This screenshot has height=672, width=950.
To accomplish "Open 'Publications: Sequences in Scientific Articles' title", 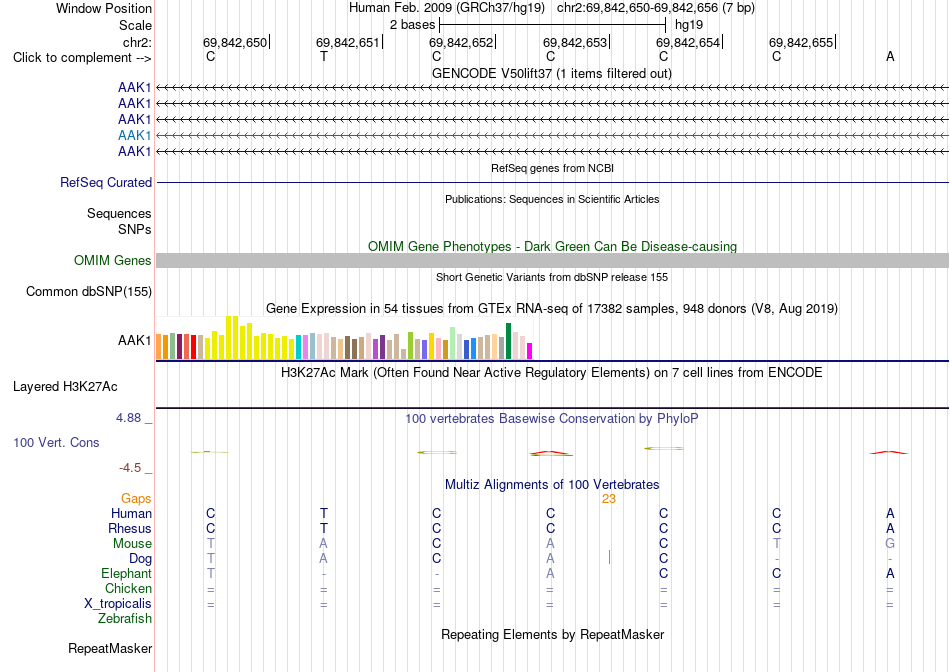I will pyautogui.click(x=552, y=199).
